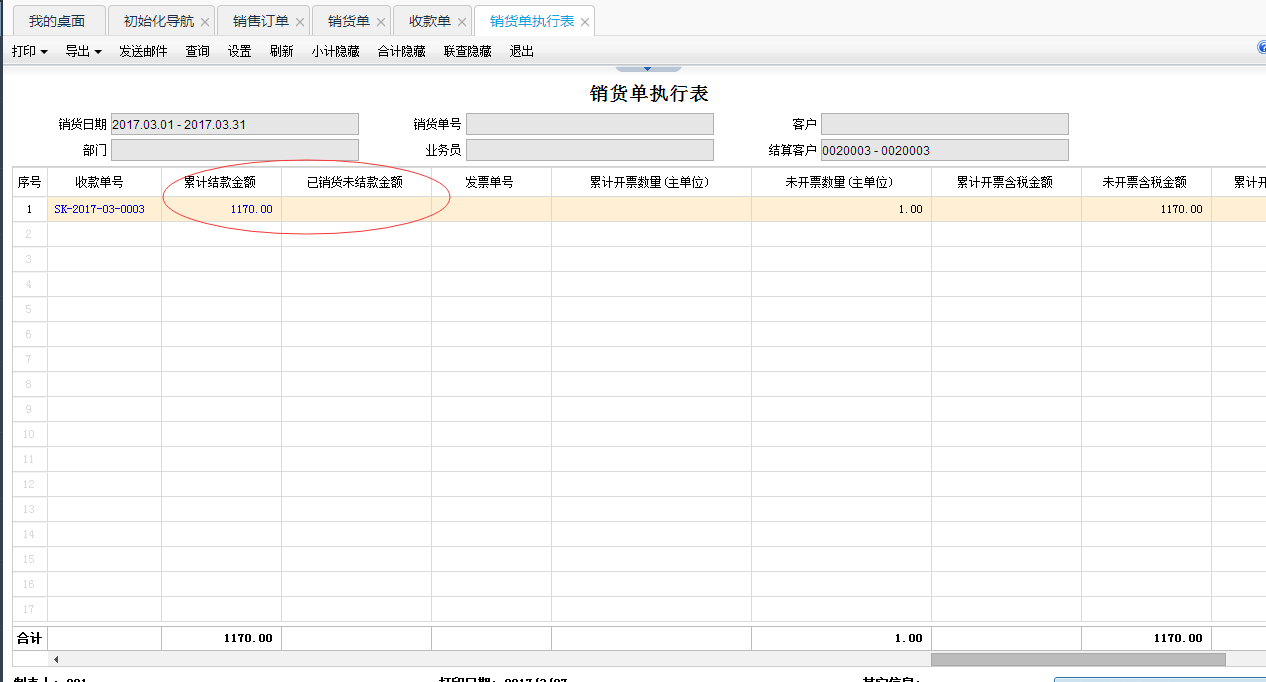
Task: Click the 查询 toolbar button
Action: (197, 51)
